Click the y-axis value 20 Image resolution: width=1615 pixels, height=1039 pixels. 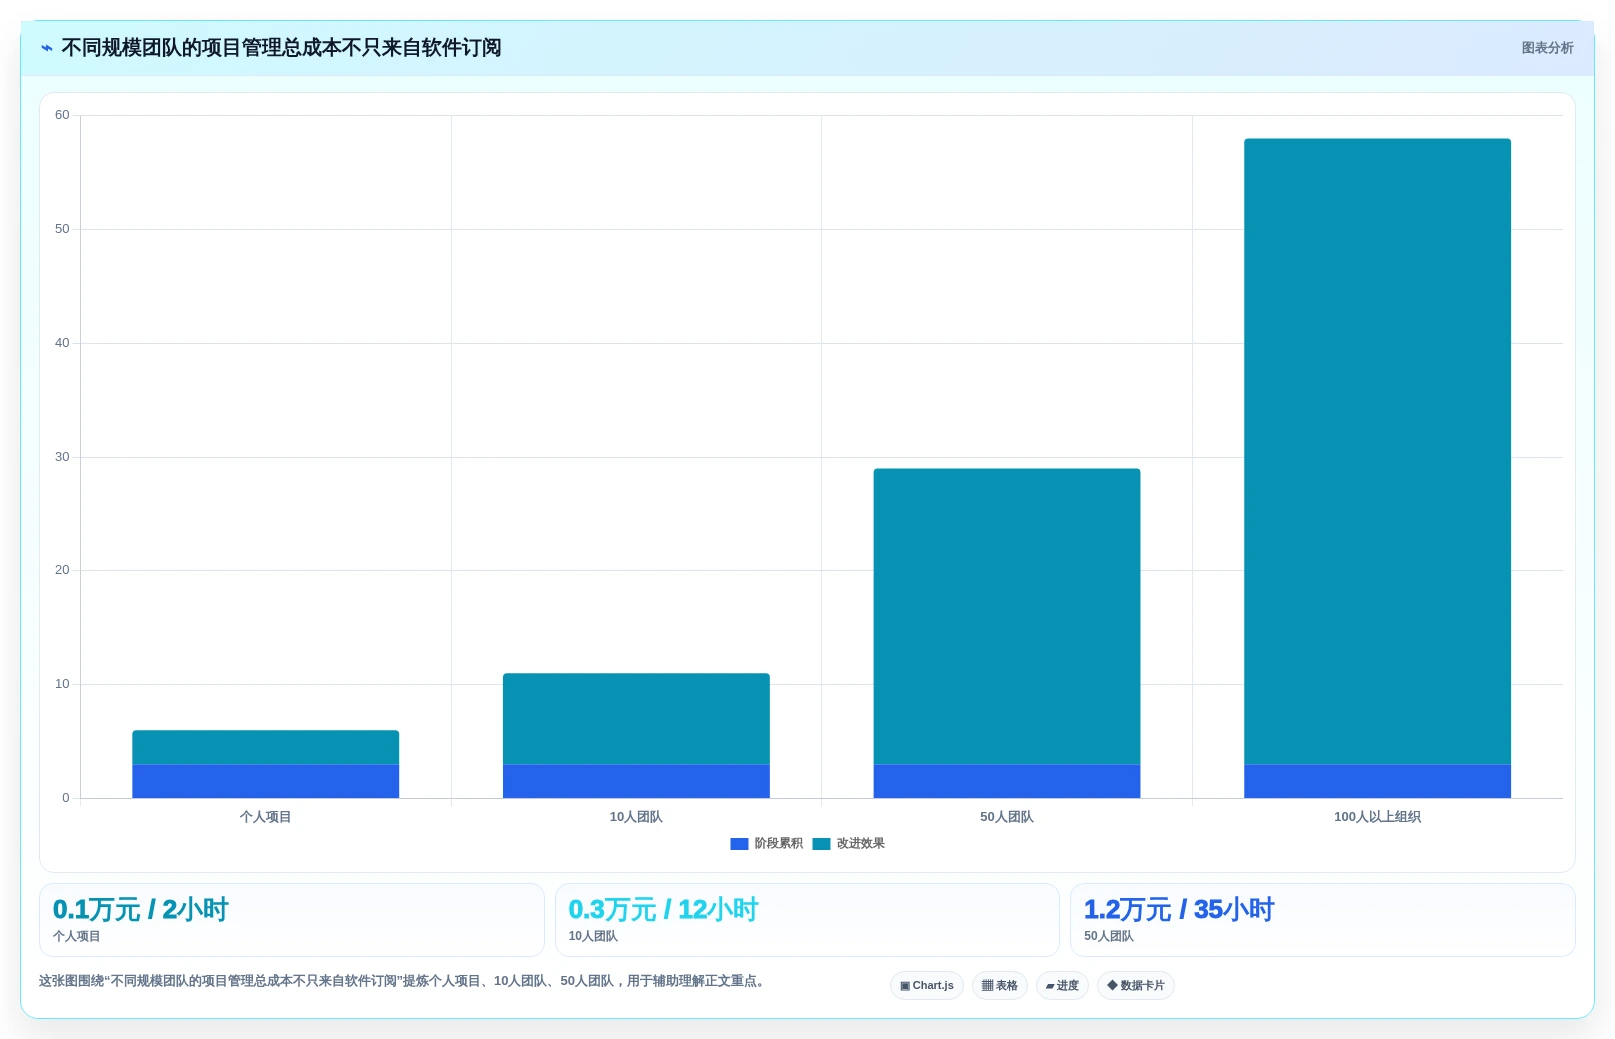[62, 570]
